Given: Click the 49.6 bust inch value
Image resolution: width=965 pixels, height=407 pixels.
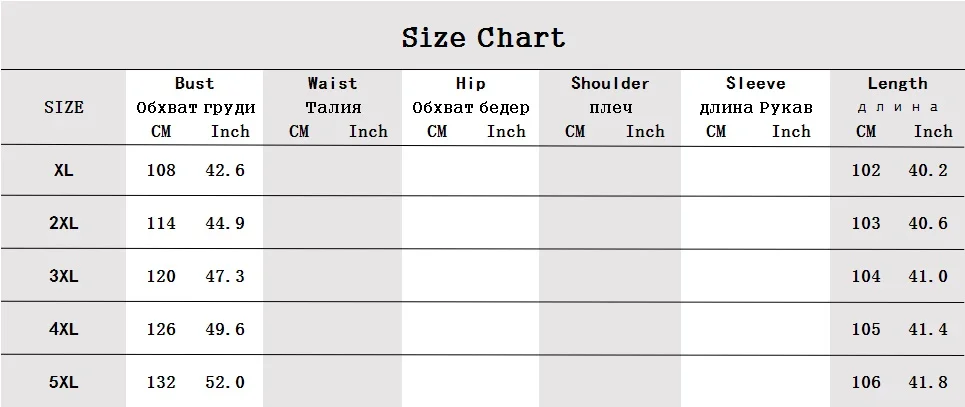Looking at the screenshot, I should (x=226, y=329).
